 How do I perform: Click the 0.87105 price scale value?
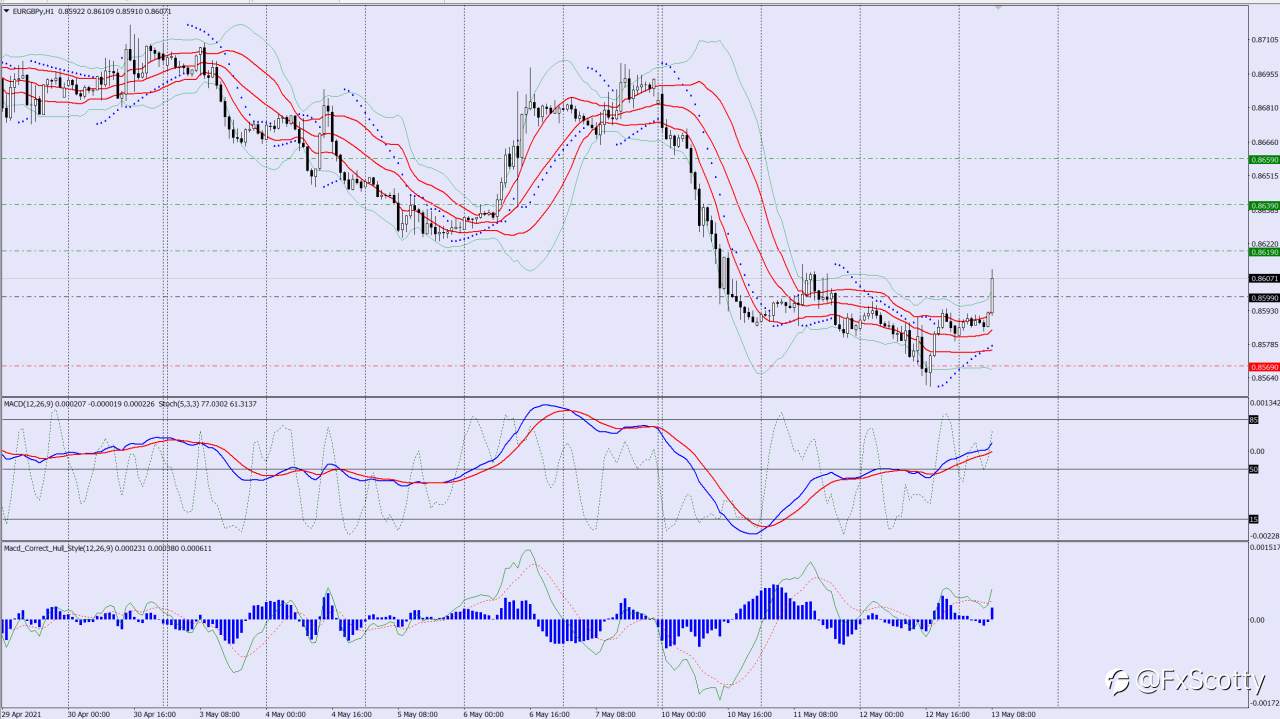(1264, 41)
